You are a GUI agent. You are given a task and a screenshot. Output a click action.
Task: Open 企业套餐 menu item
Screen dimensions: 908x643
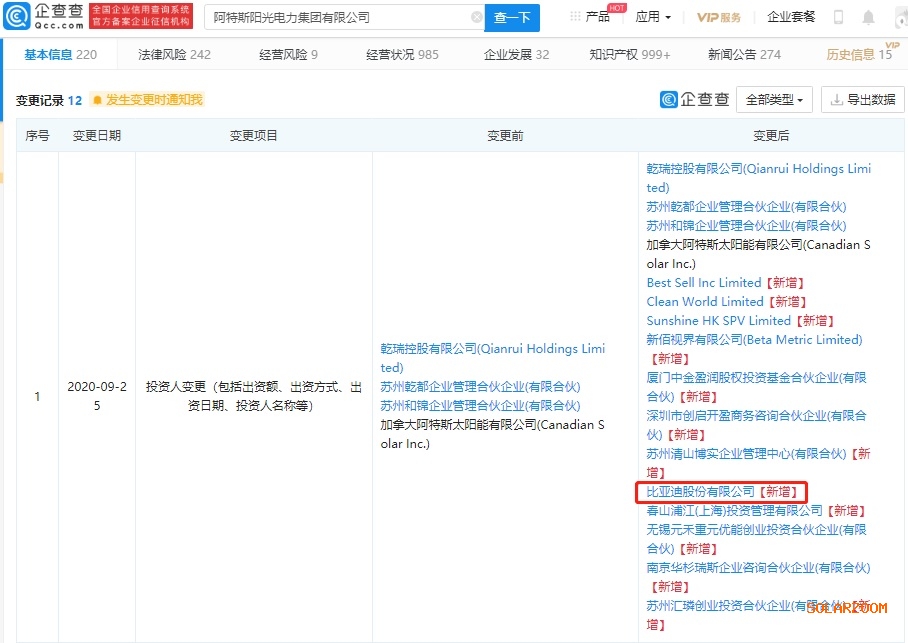tap(790, 17)
